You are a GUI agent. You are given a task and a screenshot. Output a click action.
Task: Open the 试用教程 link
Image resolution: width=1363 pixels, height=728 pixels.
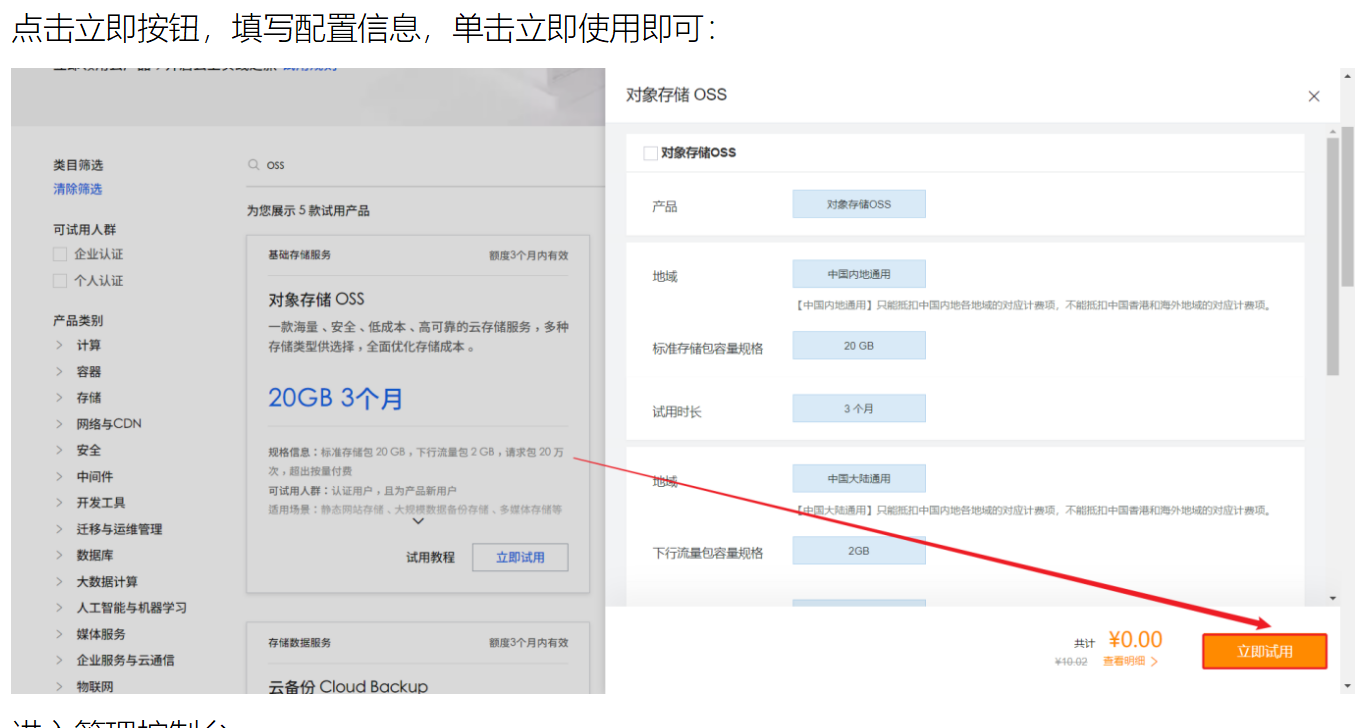430,557
